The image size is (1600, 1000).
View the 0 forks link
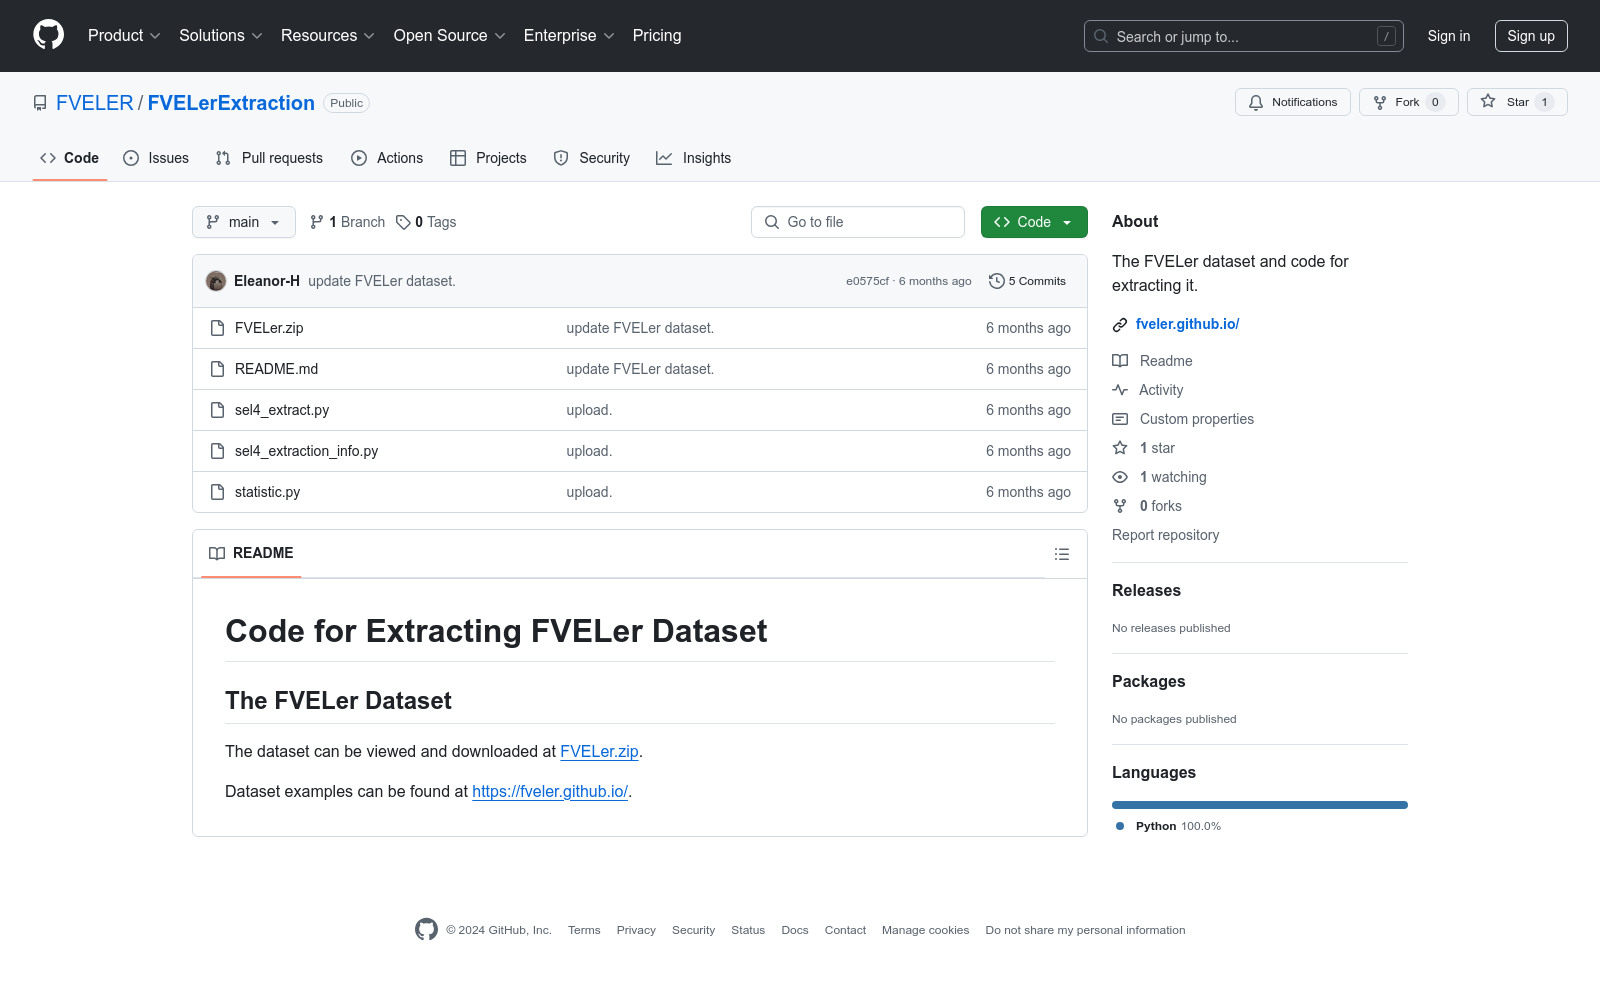1147,506
